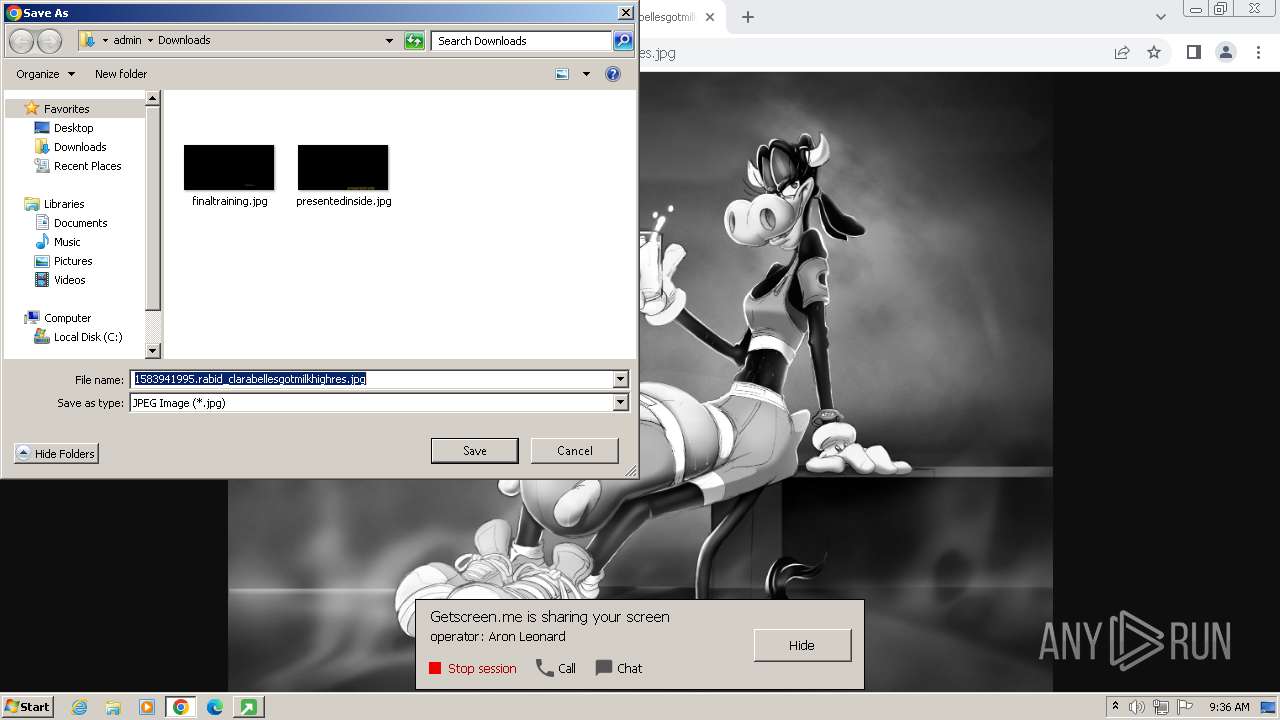The height and width of the screenshot is (720, 1280).
Task: Select Desktop in navigation pane
Action: click(73, 128)
